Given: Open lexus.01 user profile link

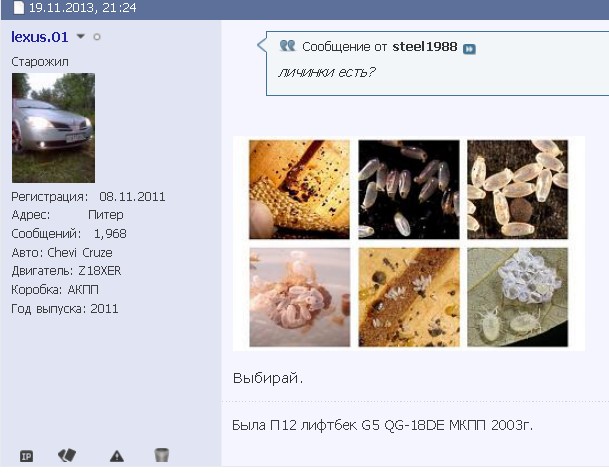Looking at the screenshot, I should tap(40, 37).
